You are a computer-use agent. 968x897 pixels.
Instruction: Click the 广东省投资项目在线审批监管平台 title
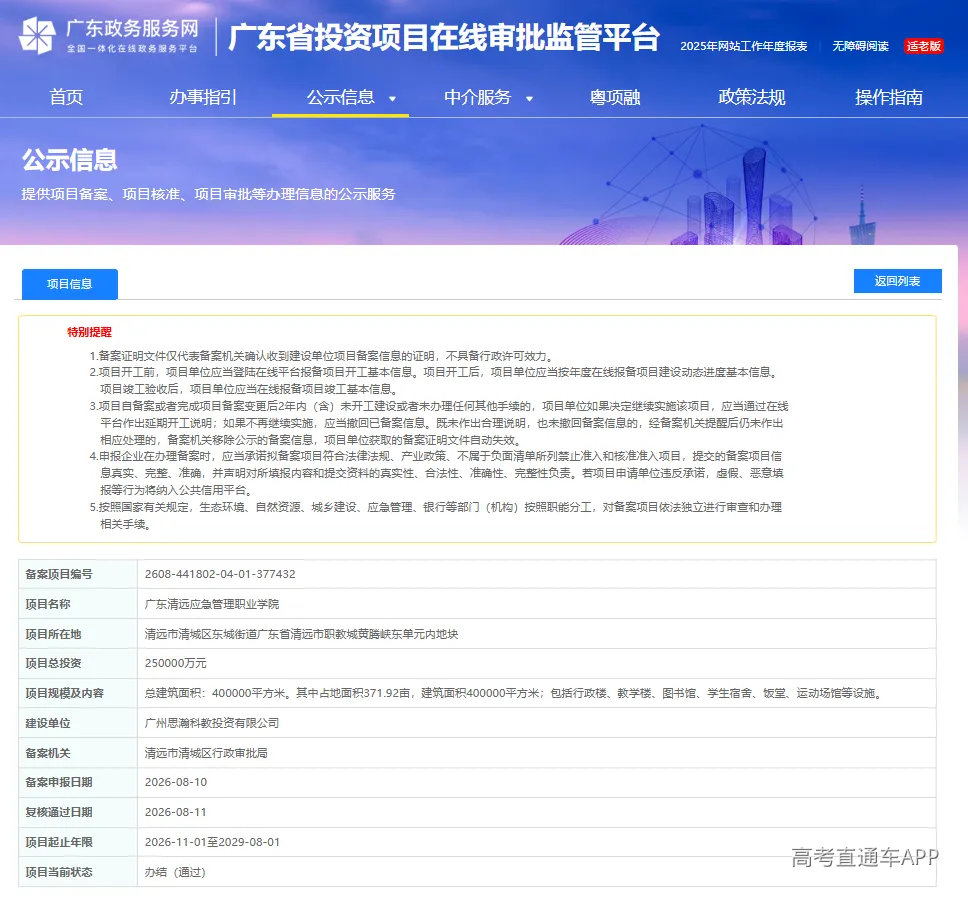pyautogui.click(x=444, y=37)
